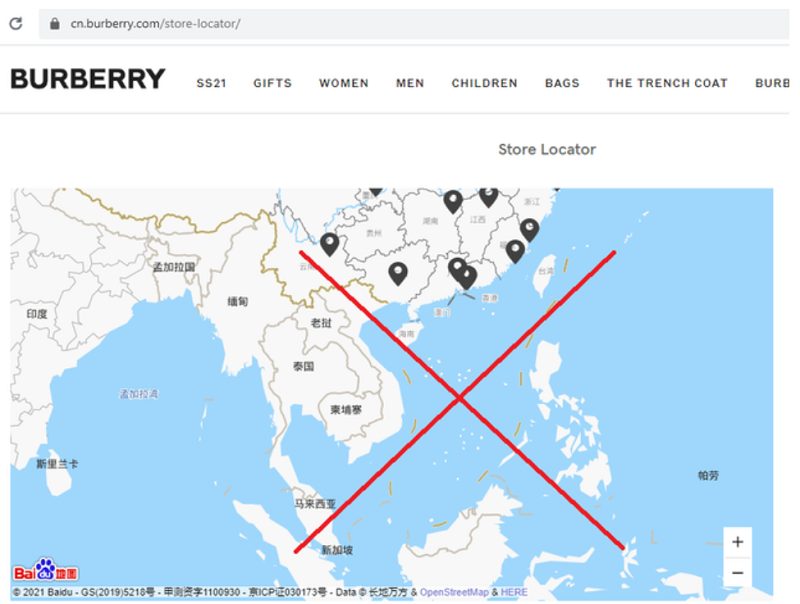Image resolution: width=800 pixels, height=604 pixels.
Task: Click the store pin nearest Taiwan strait
Action: (515, 250)
